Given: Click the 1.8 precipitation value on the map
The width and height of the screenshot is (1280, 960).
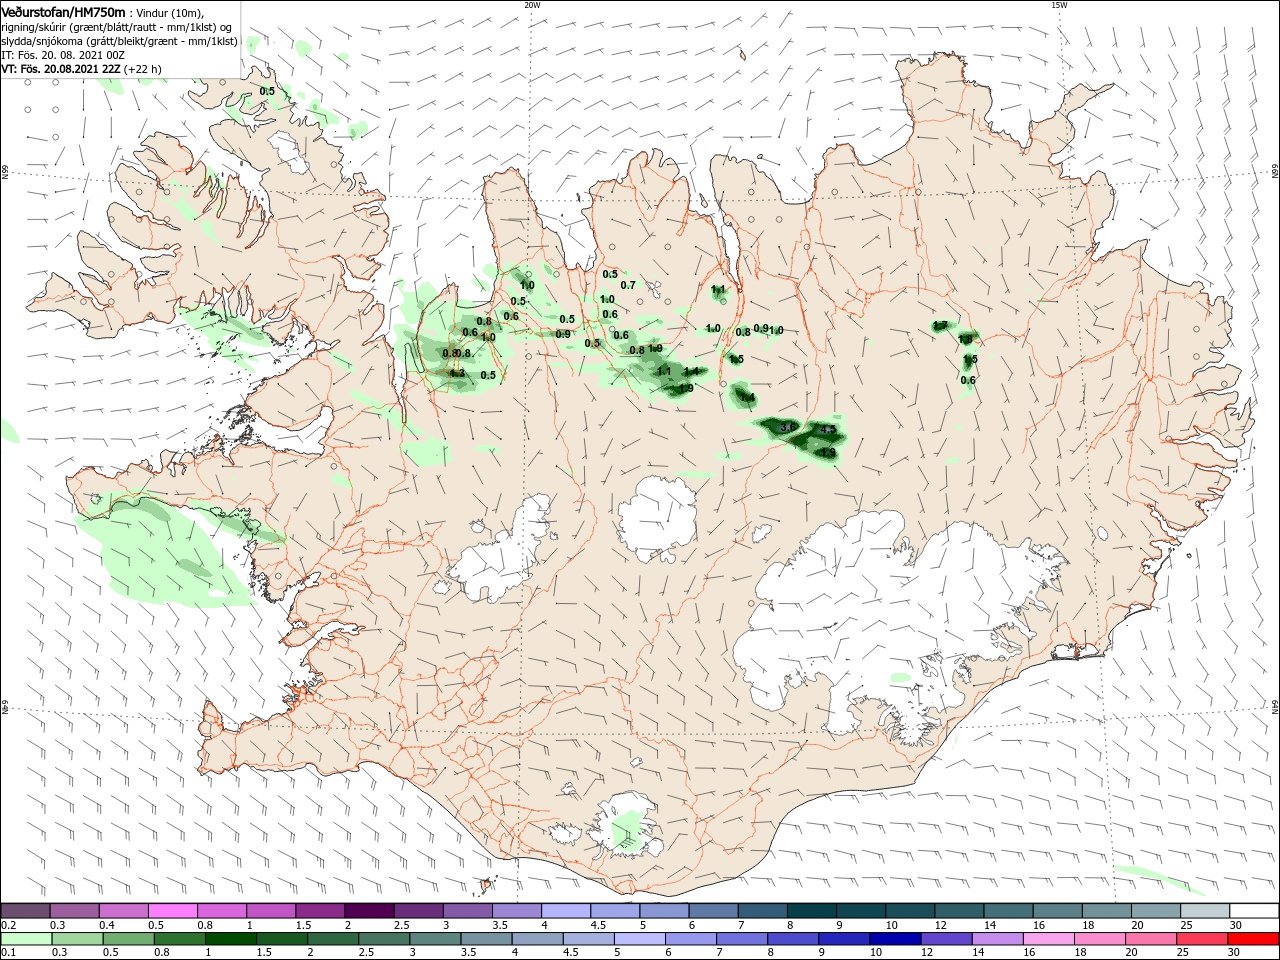Looking at the screenshot, I should click(965, 340).
